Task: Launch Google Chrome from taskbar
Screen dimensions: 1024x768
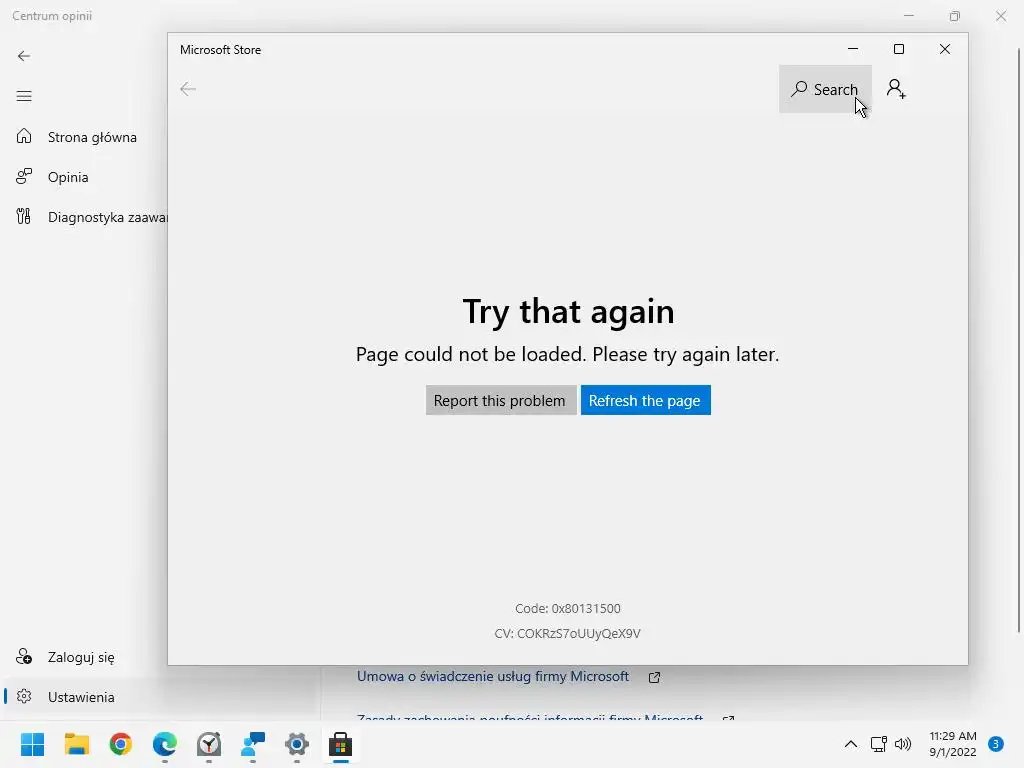Action: pos(121,744)
